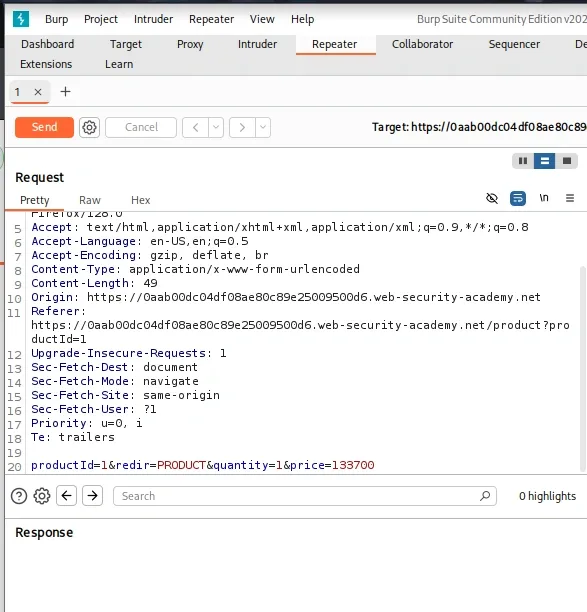Close Repeater tab 1
The width and height of the screenshot is (587, 612).
pos(38,92)
